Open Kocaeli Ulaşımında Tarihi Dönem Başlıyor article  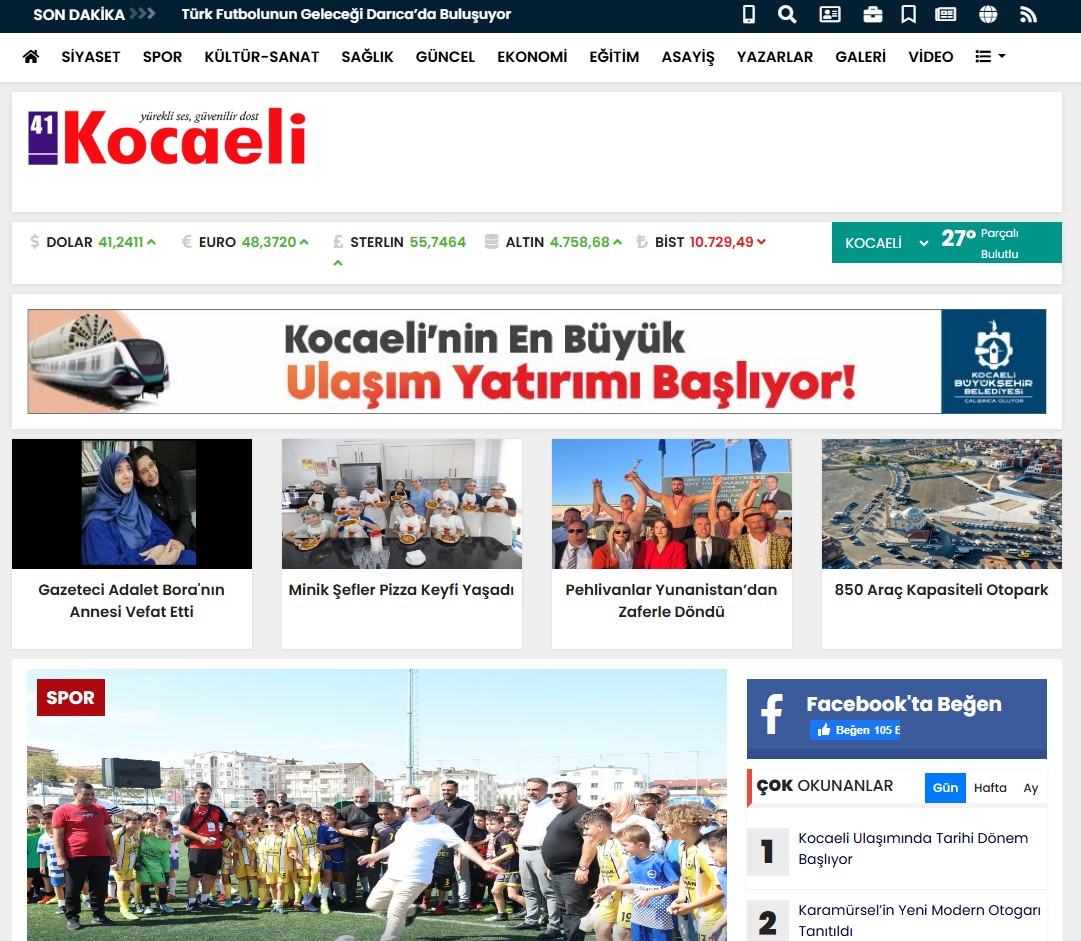coord(913,849)
